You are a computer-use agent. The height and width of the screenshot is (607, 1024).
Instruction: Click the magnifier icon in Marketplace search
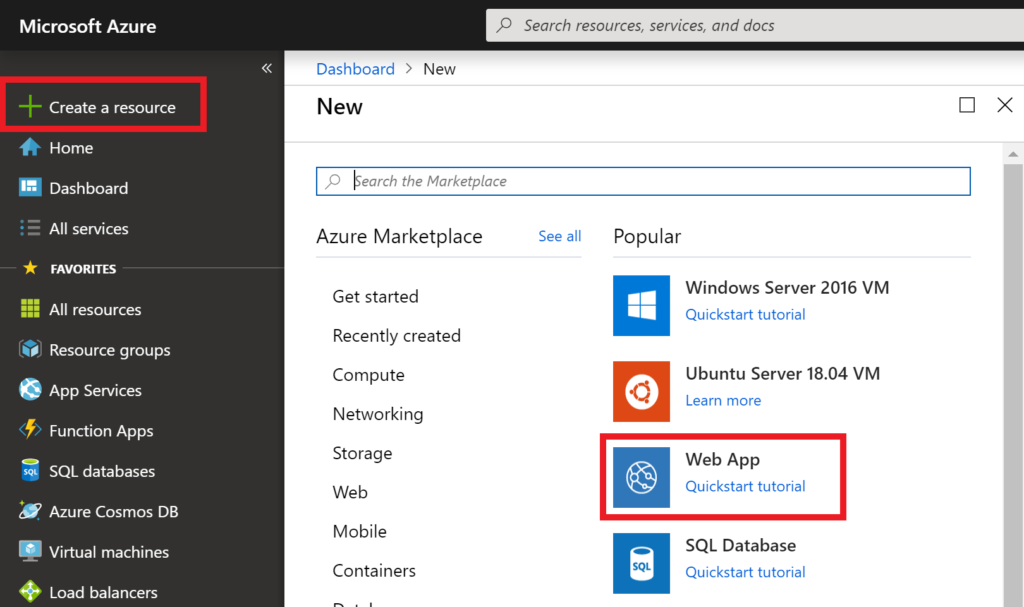click(x=333, y=181)
